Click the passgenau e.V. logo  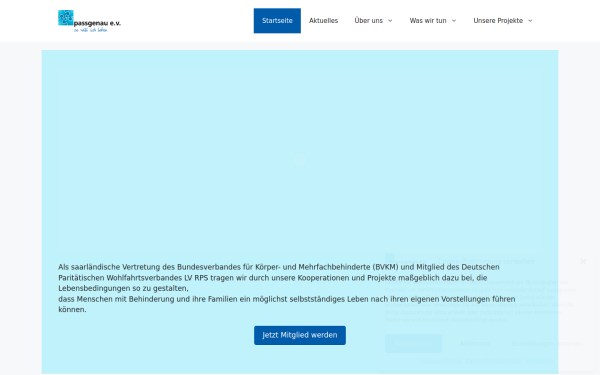[89, 21]
